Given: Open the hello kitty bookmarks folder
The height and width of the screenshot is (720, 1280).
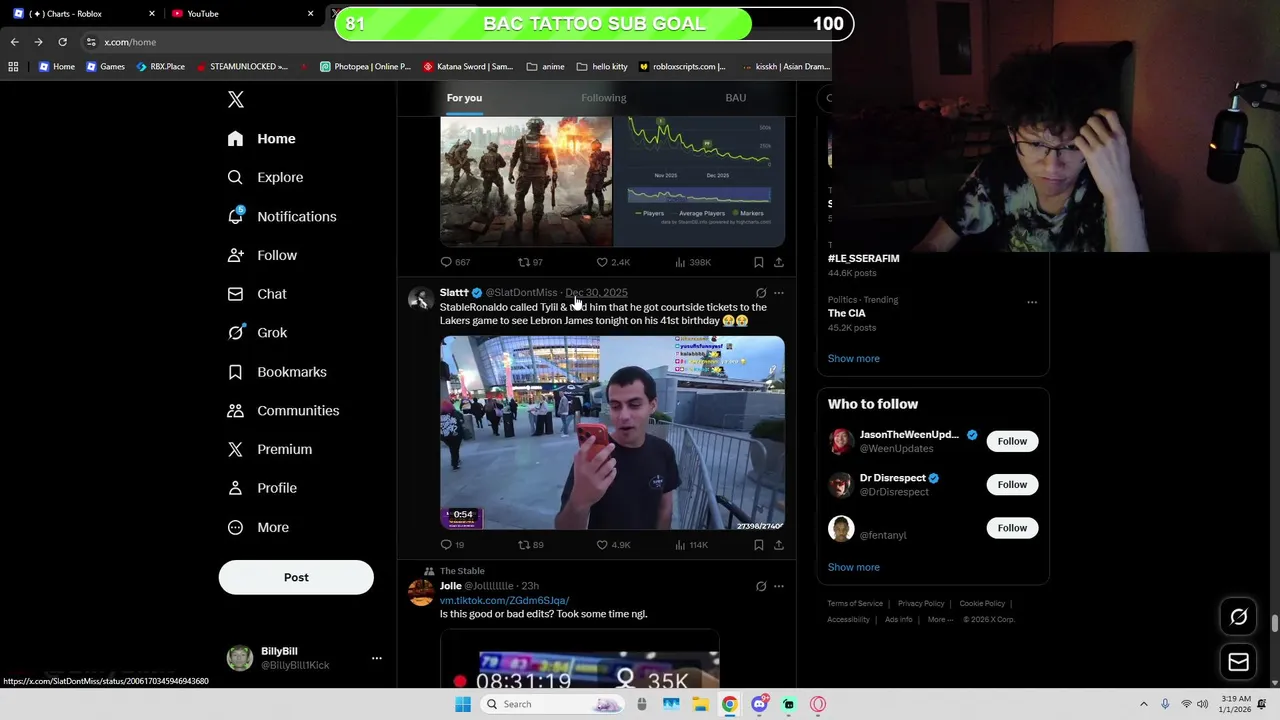Looking at the screenshot, I should tap(602, 66).
